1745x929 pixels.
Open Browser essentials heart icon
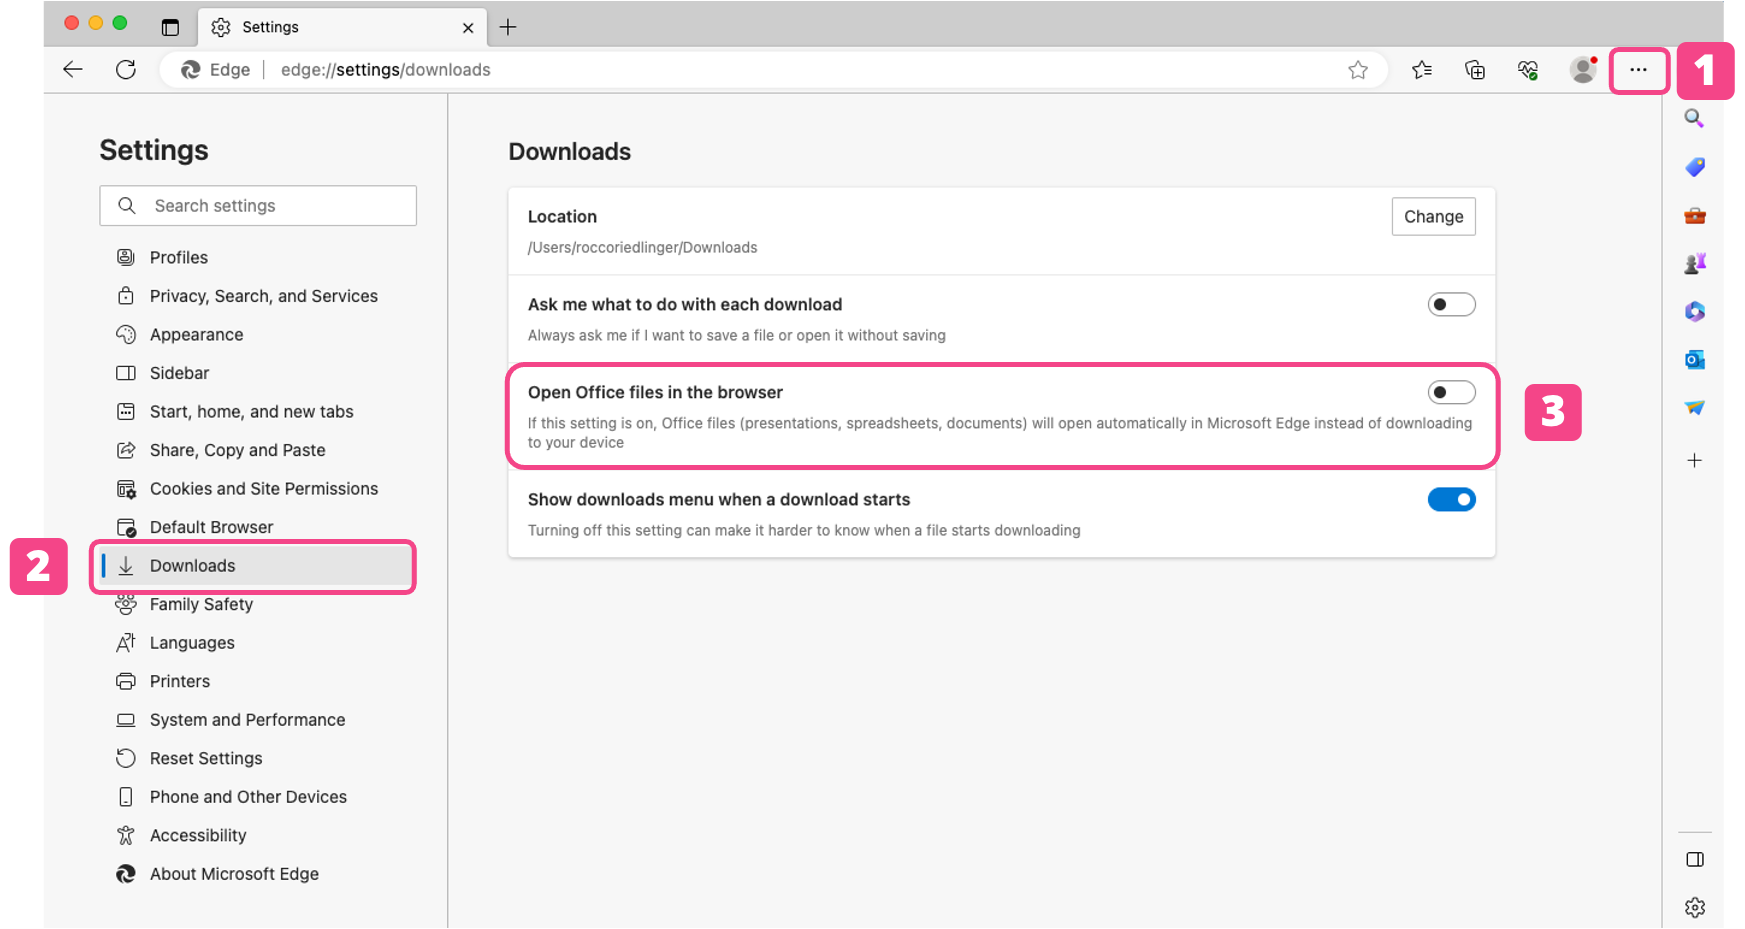1528,70
